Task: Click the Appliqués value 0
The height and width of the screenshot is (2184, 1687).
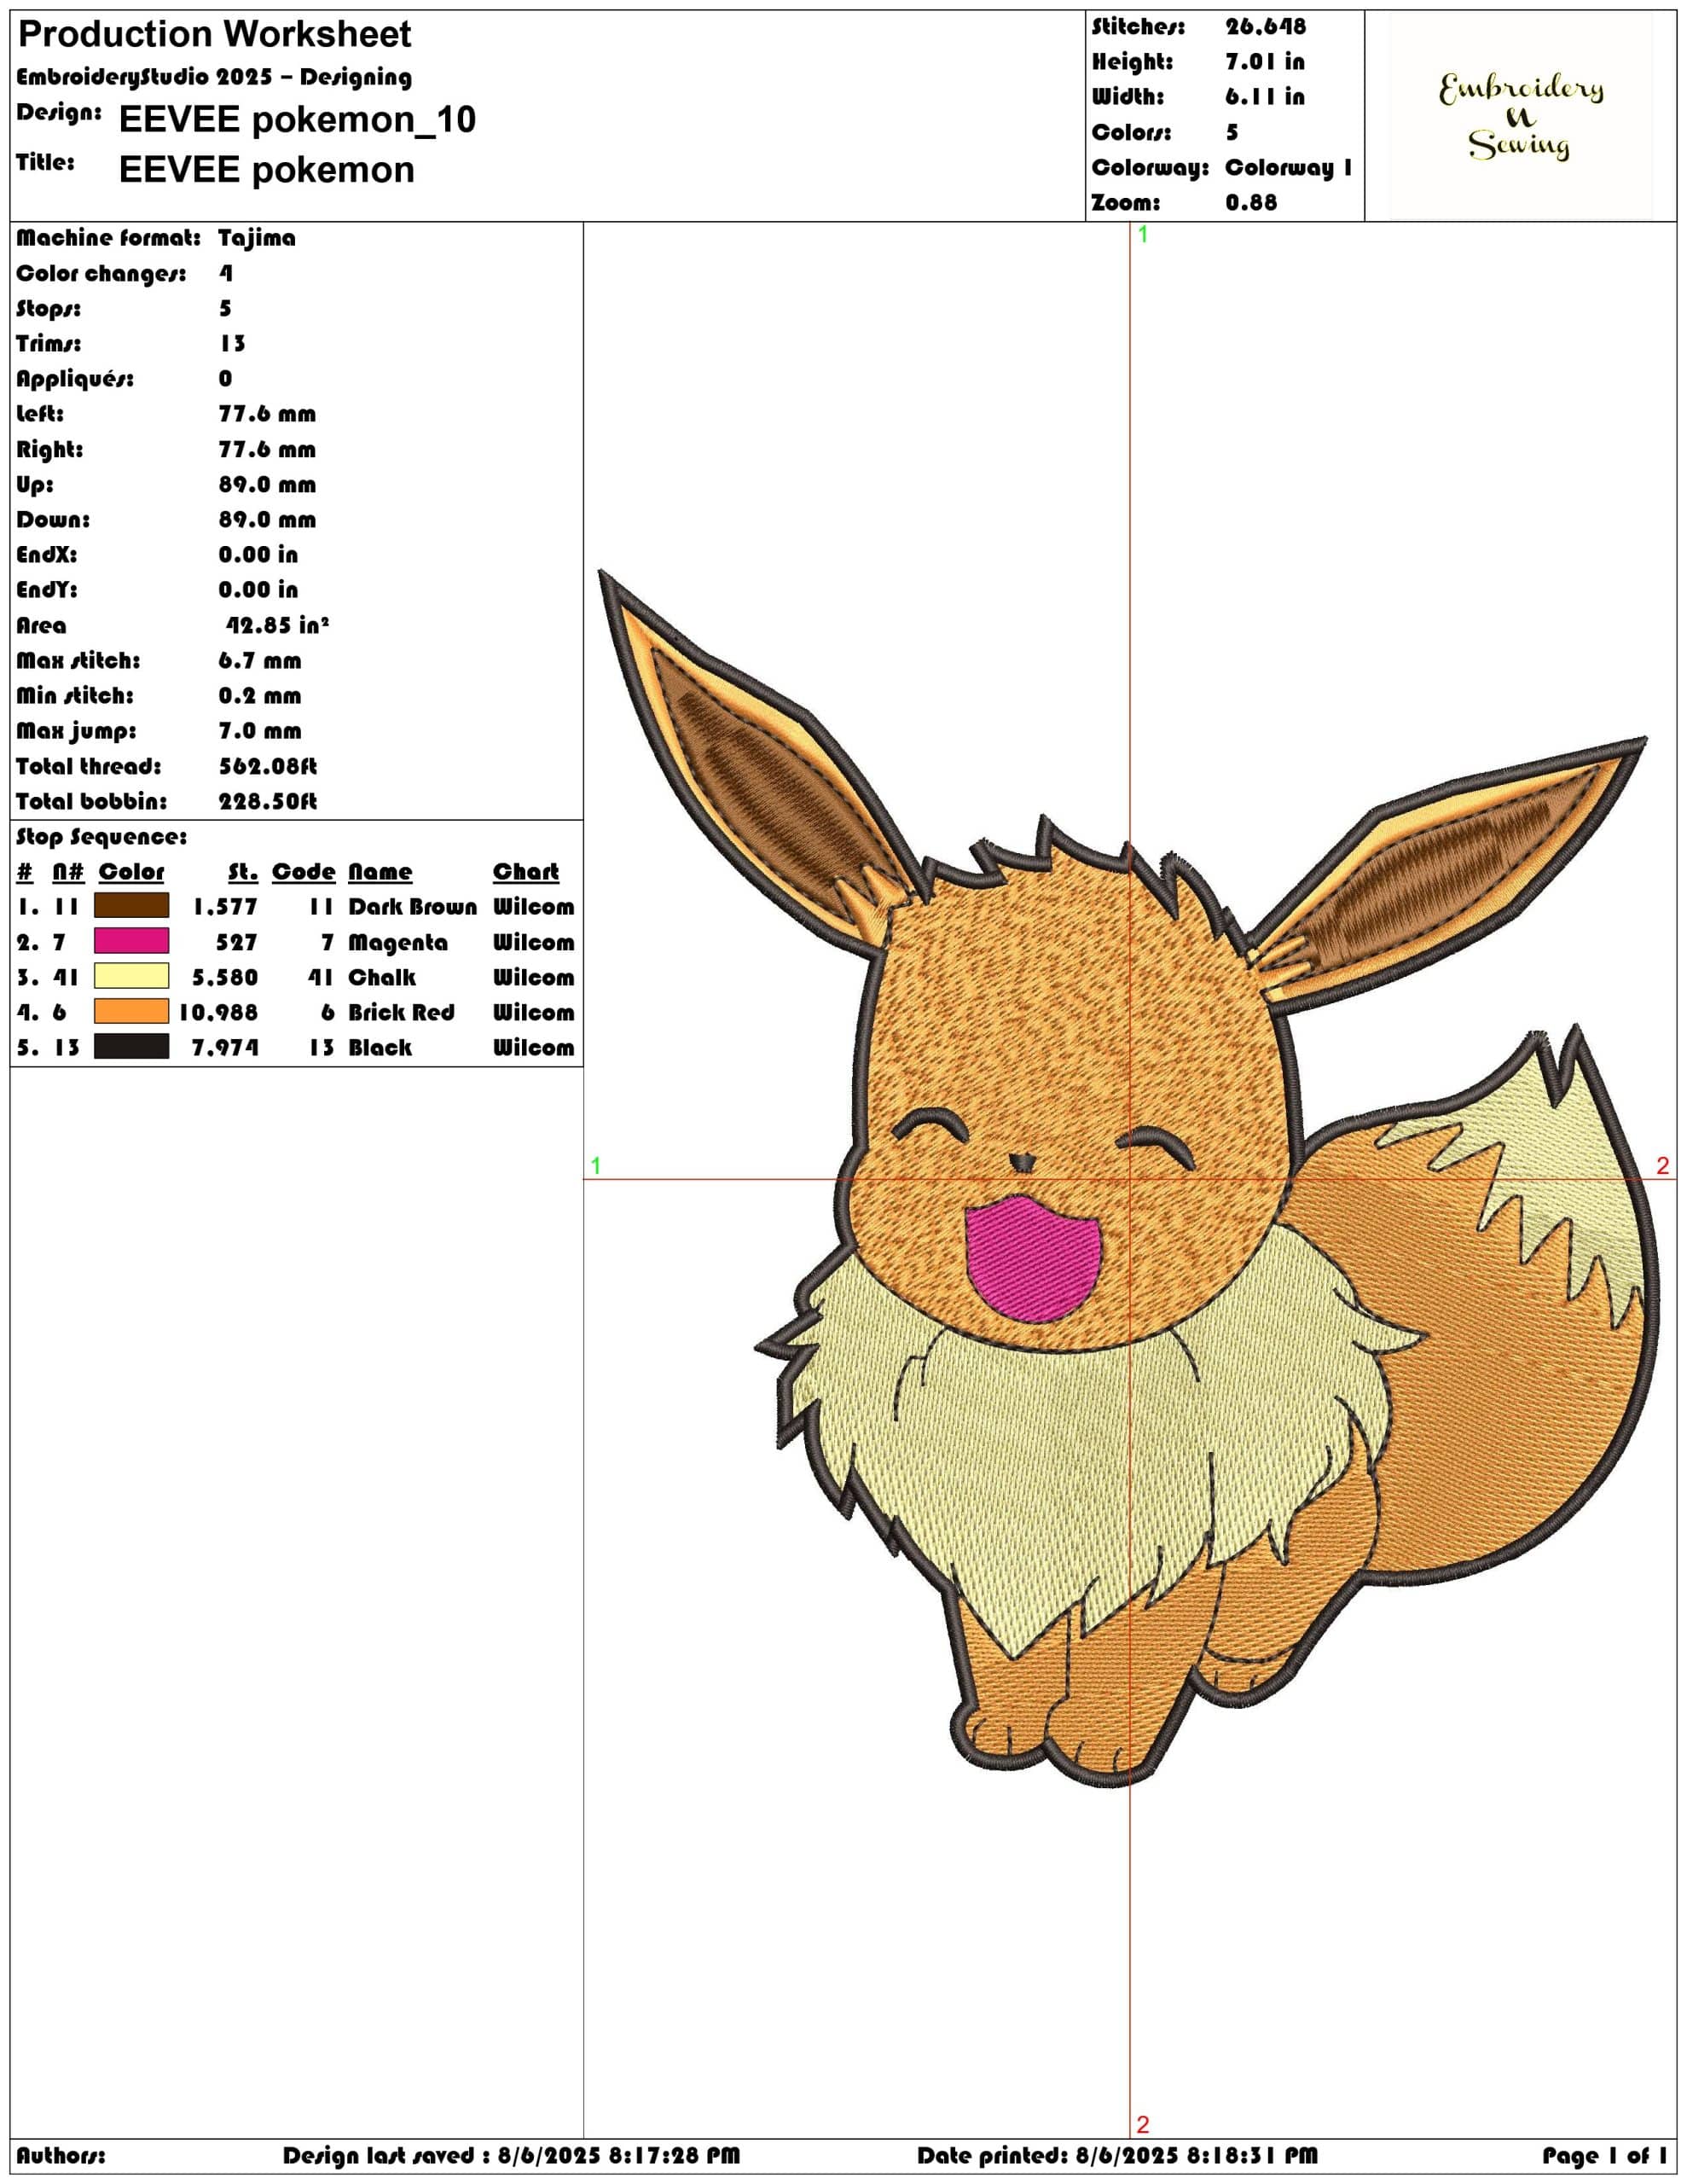Action: 225,378
